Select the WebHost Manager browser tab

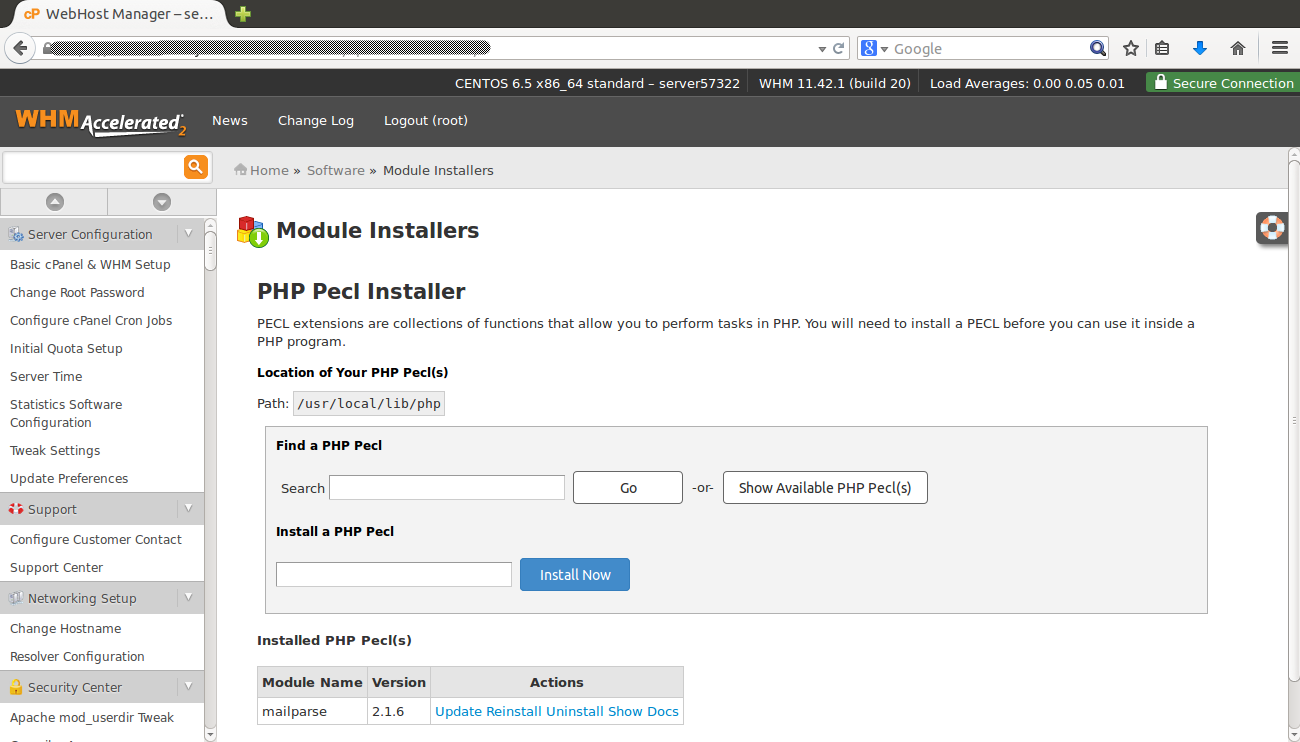click(x=118, y=14)
